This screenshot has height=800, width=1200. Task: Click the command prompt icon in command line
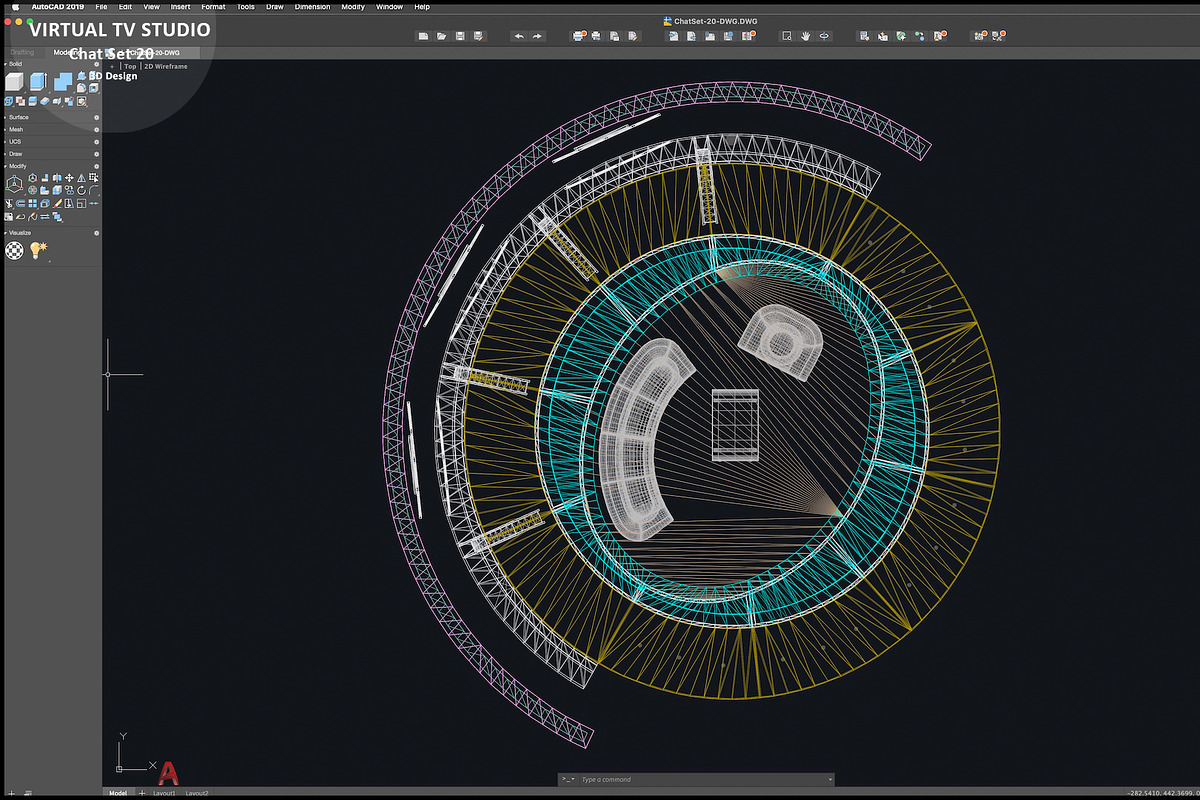pos(567,779)
